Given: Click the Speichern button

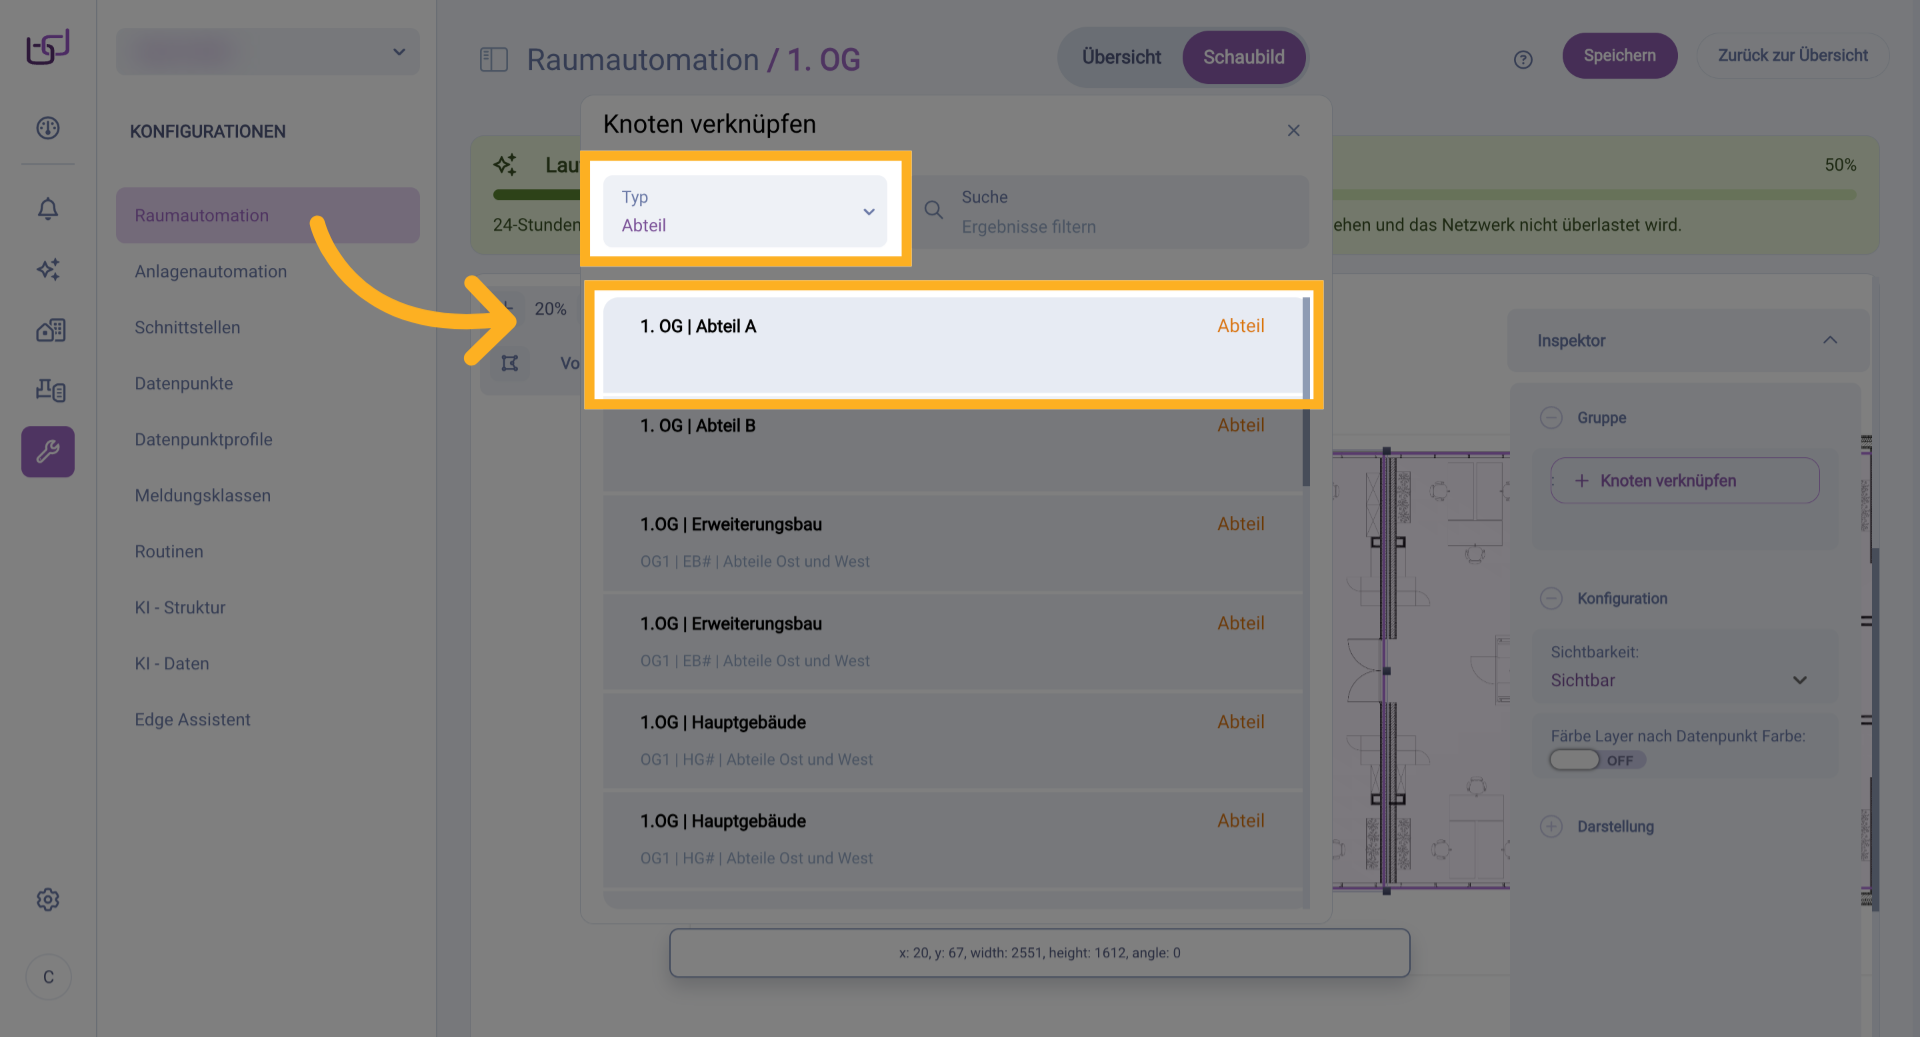Looking at the screenshot, I should pos(1619,56).
